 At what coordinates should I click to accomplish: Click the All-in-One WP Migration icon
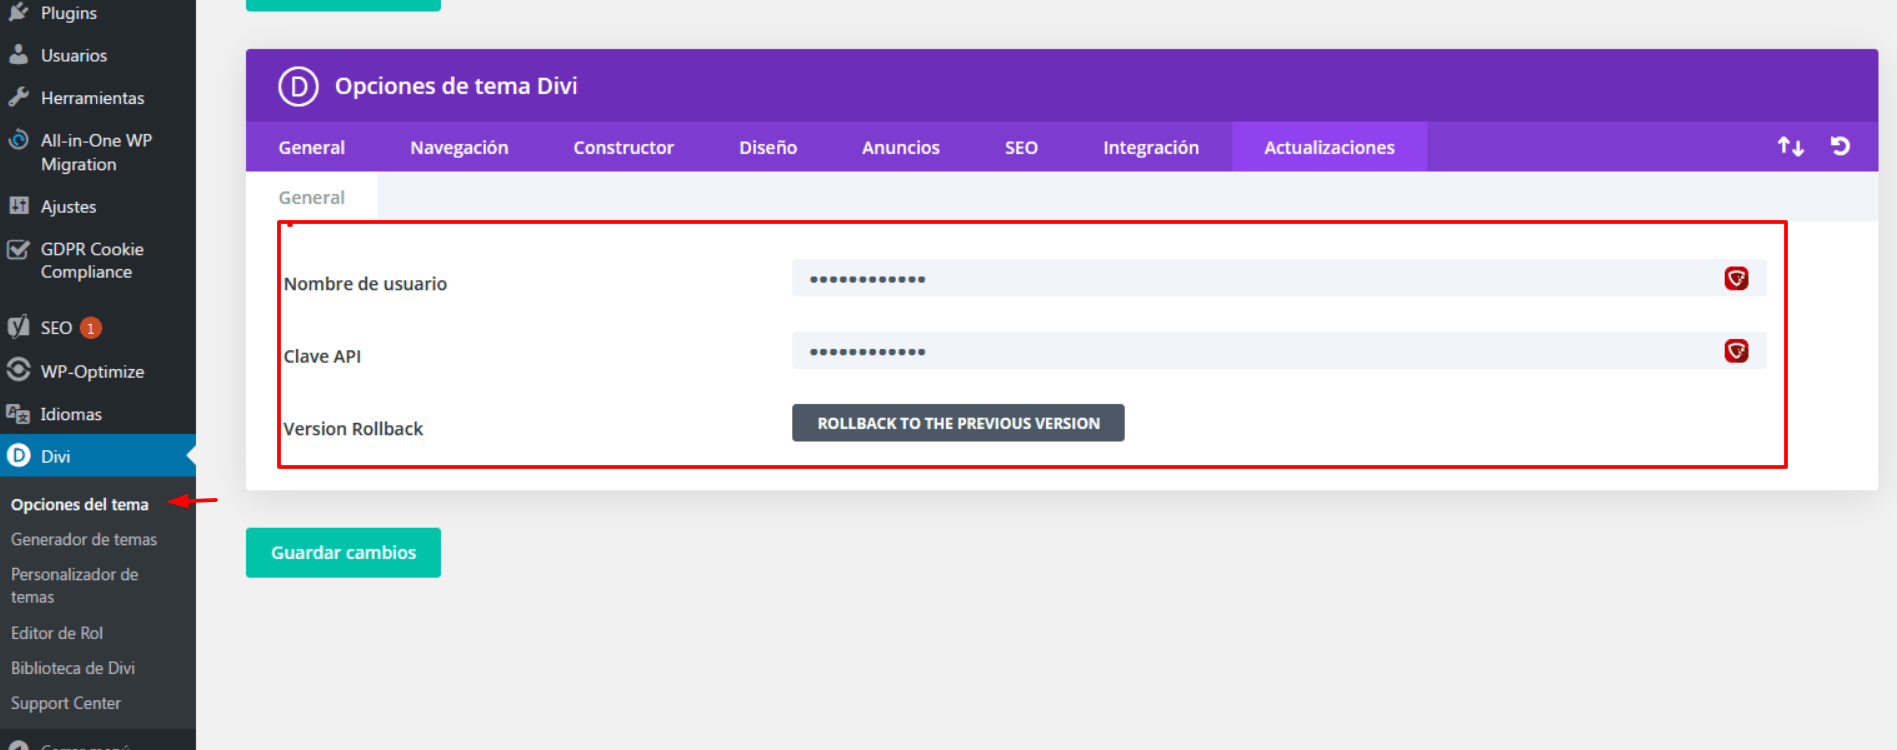pos(18,140)
